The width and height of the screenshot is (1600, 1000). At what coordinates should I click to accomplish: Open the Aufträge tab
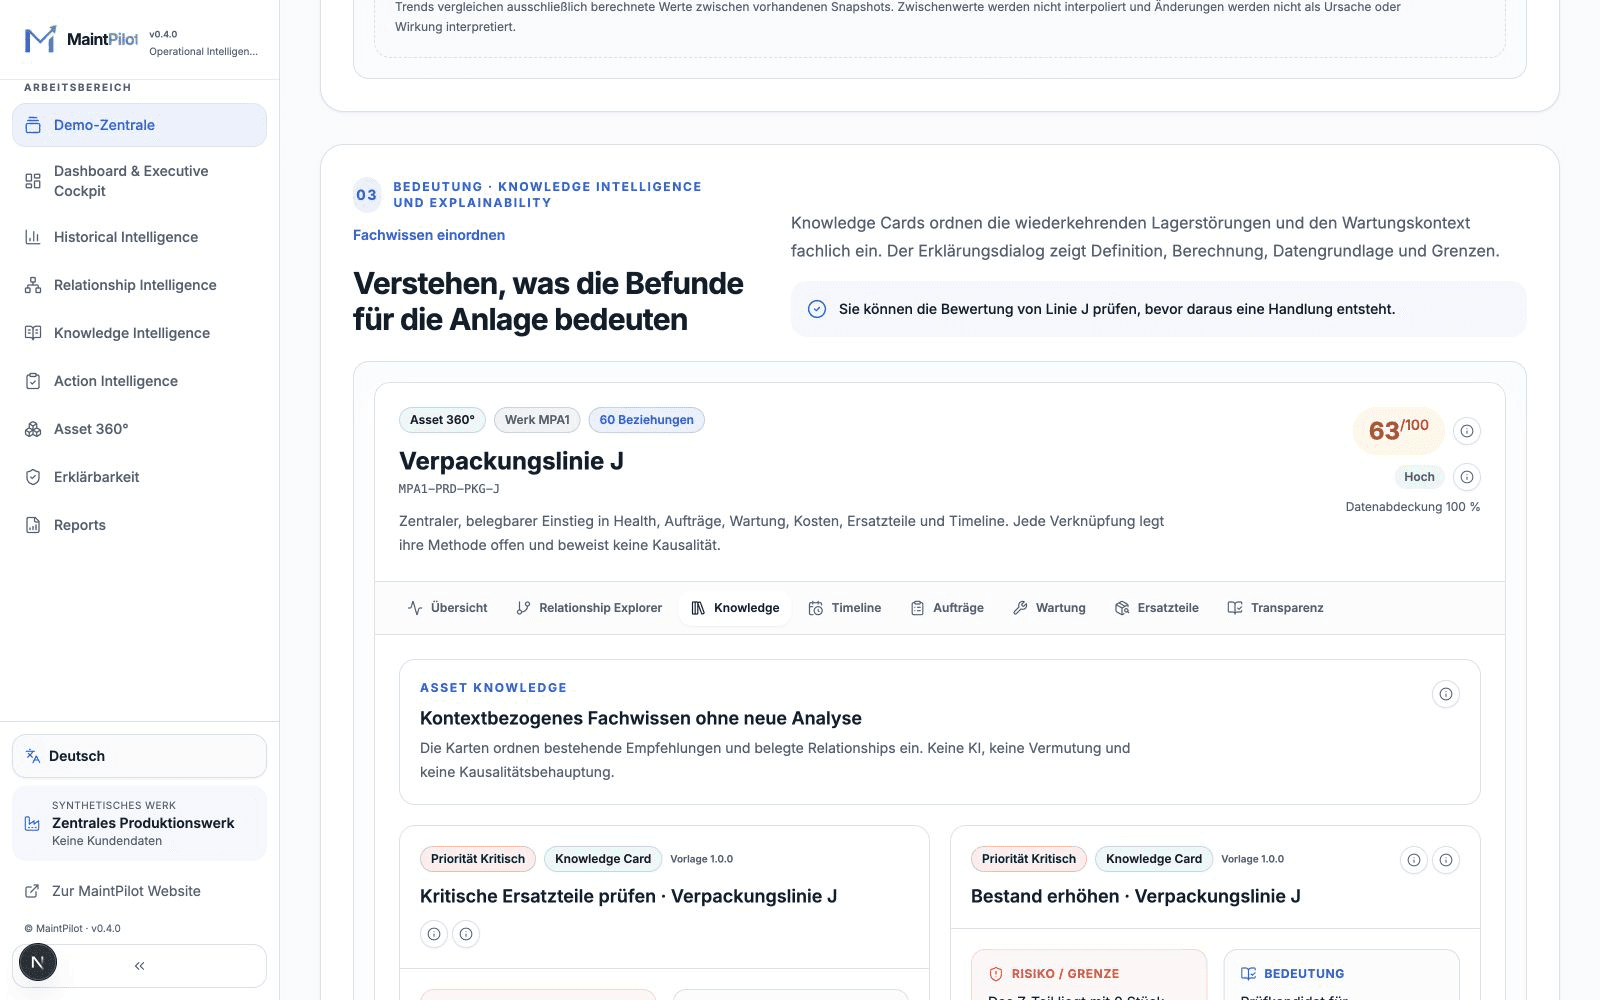coord(947,608)
